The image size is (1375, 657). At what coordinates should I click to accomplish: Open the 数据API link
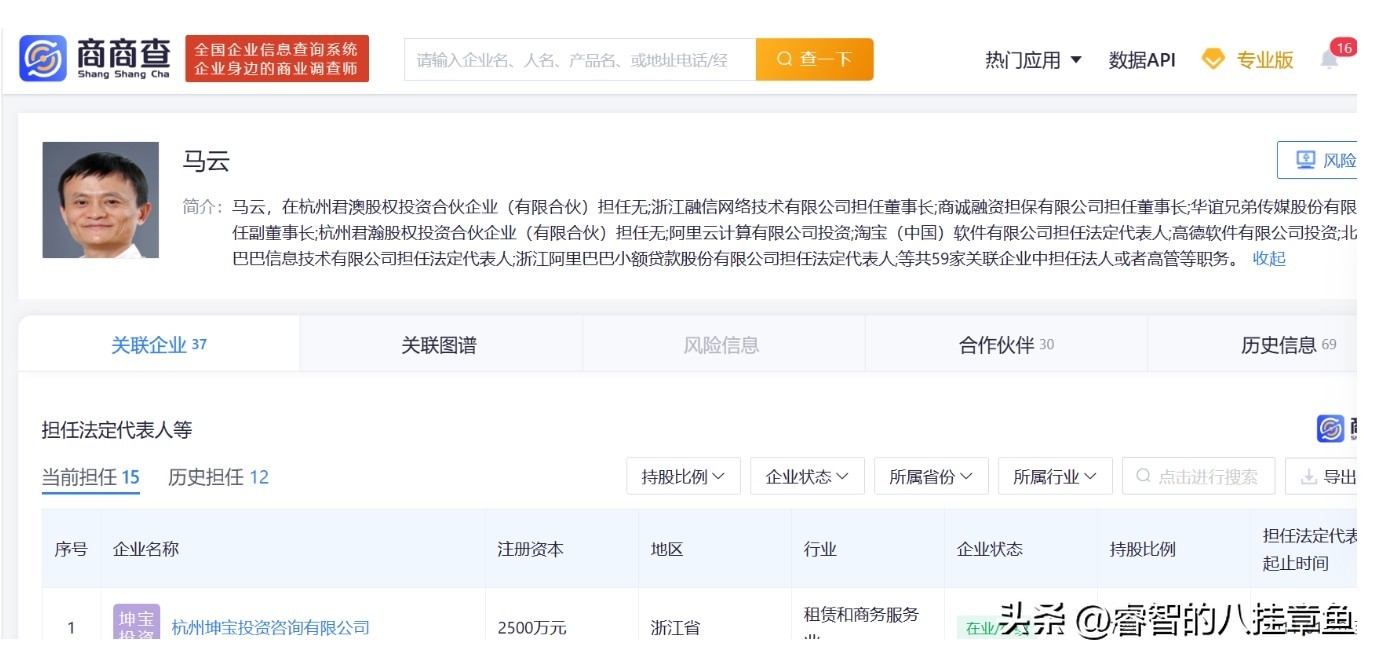(x=1142, y=60)
